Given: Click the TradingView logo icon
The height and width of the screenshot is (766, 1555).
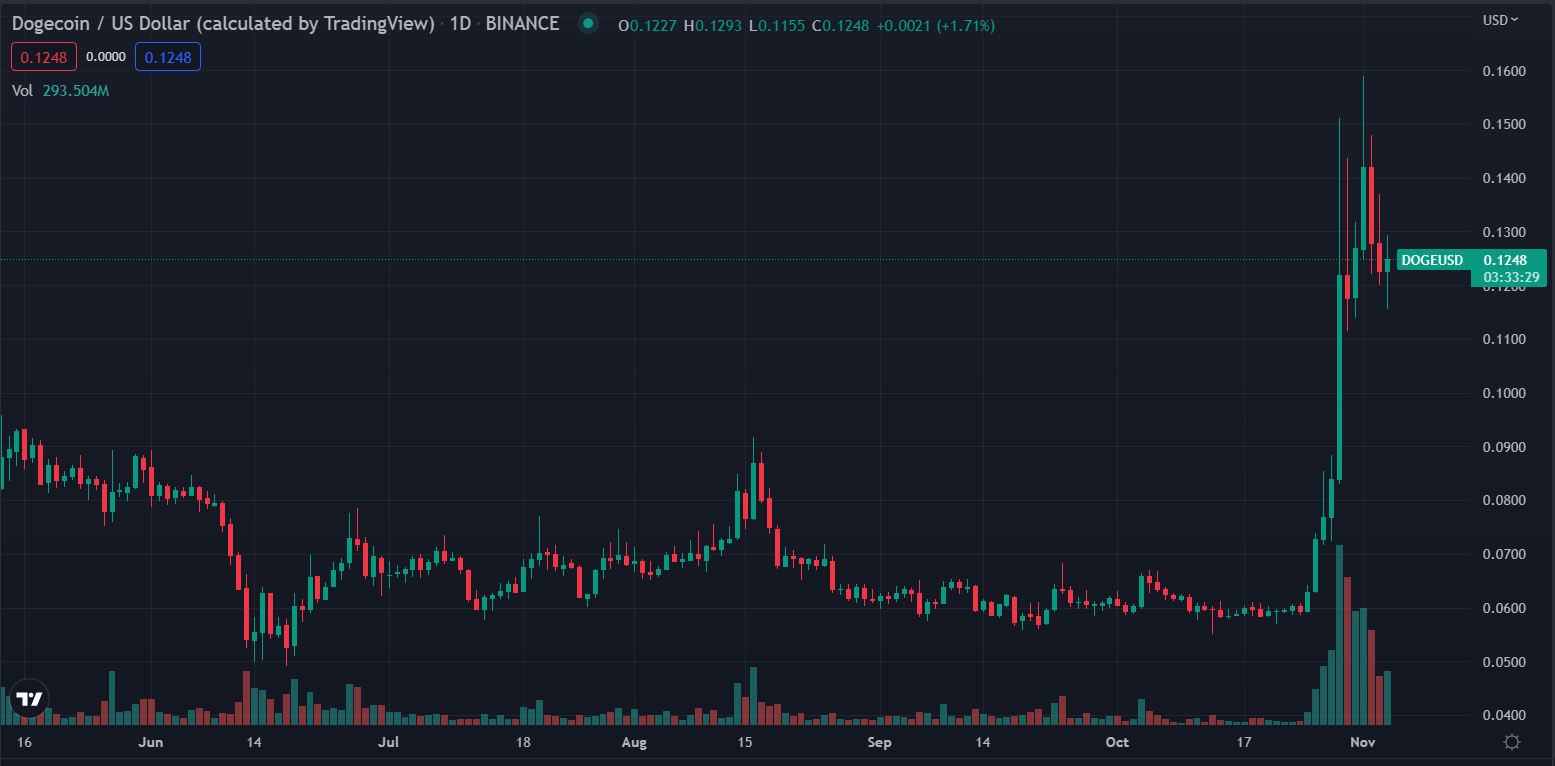Looking at the screenshot, I should click(x=29, y=699).
